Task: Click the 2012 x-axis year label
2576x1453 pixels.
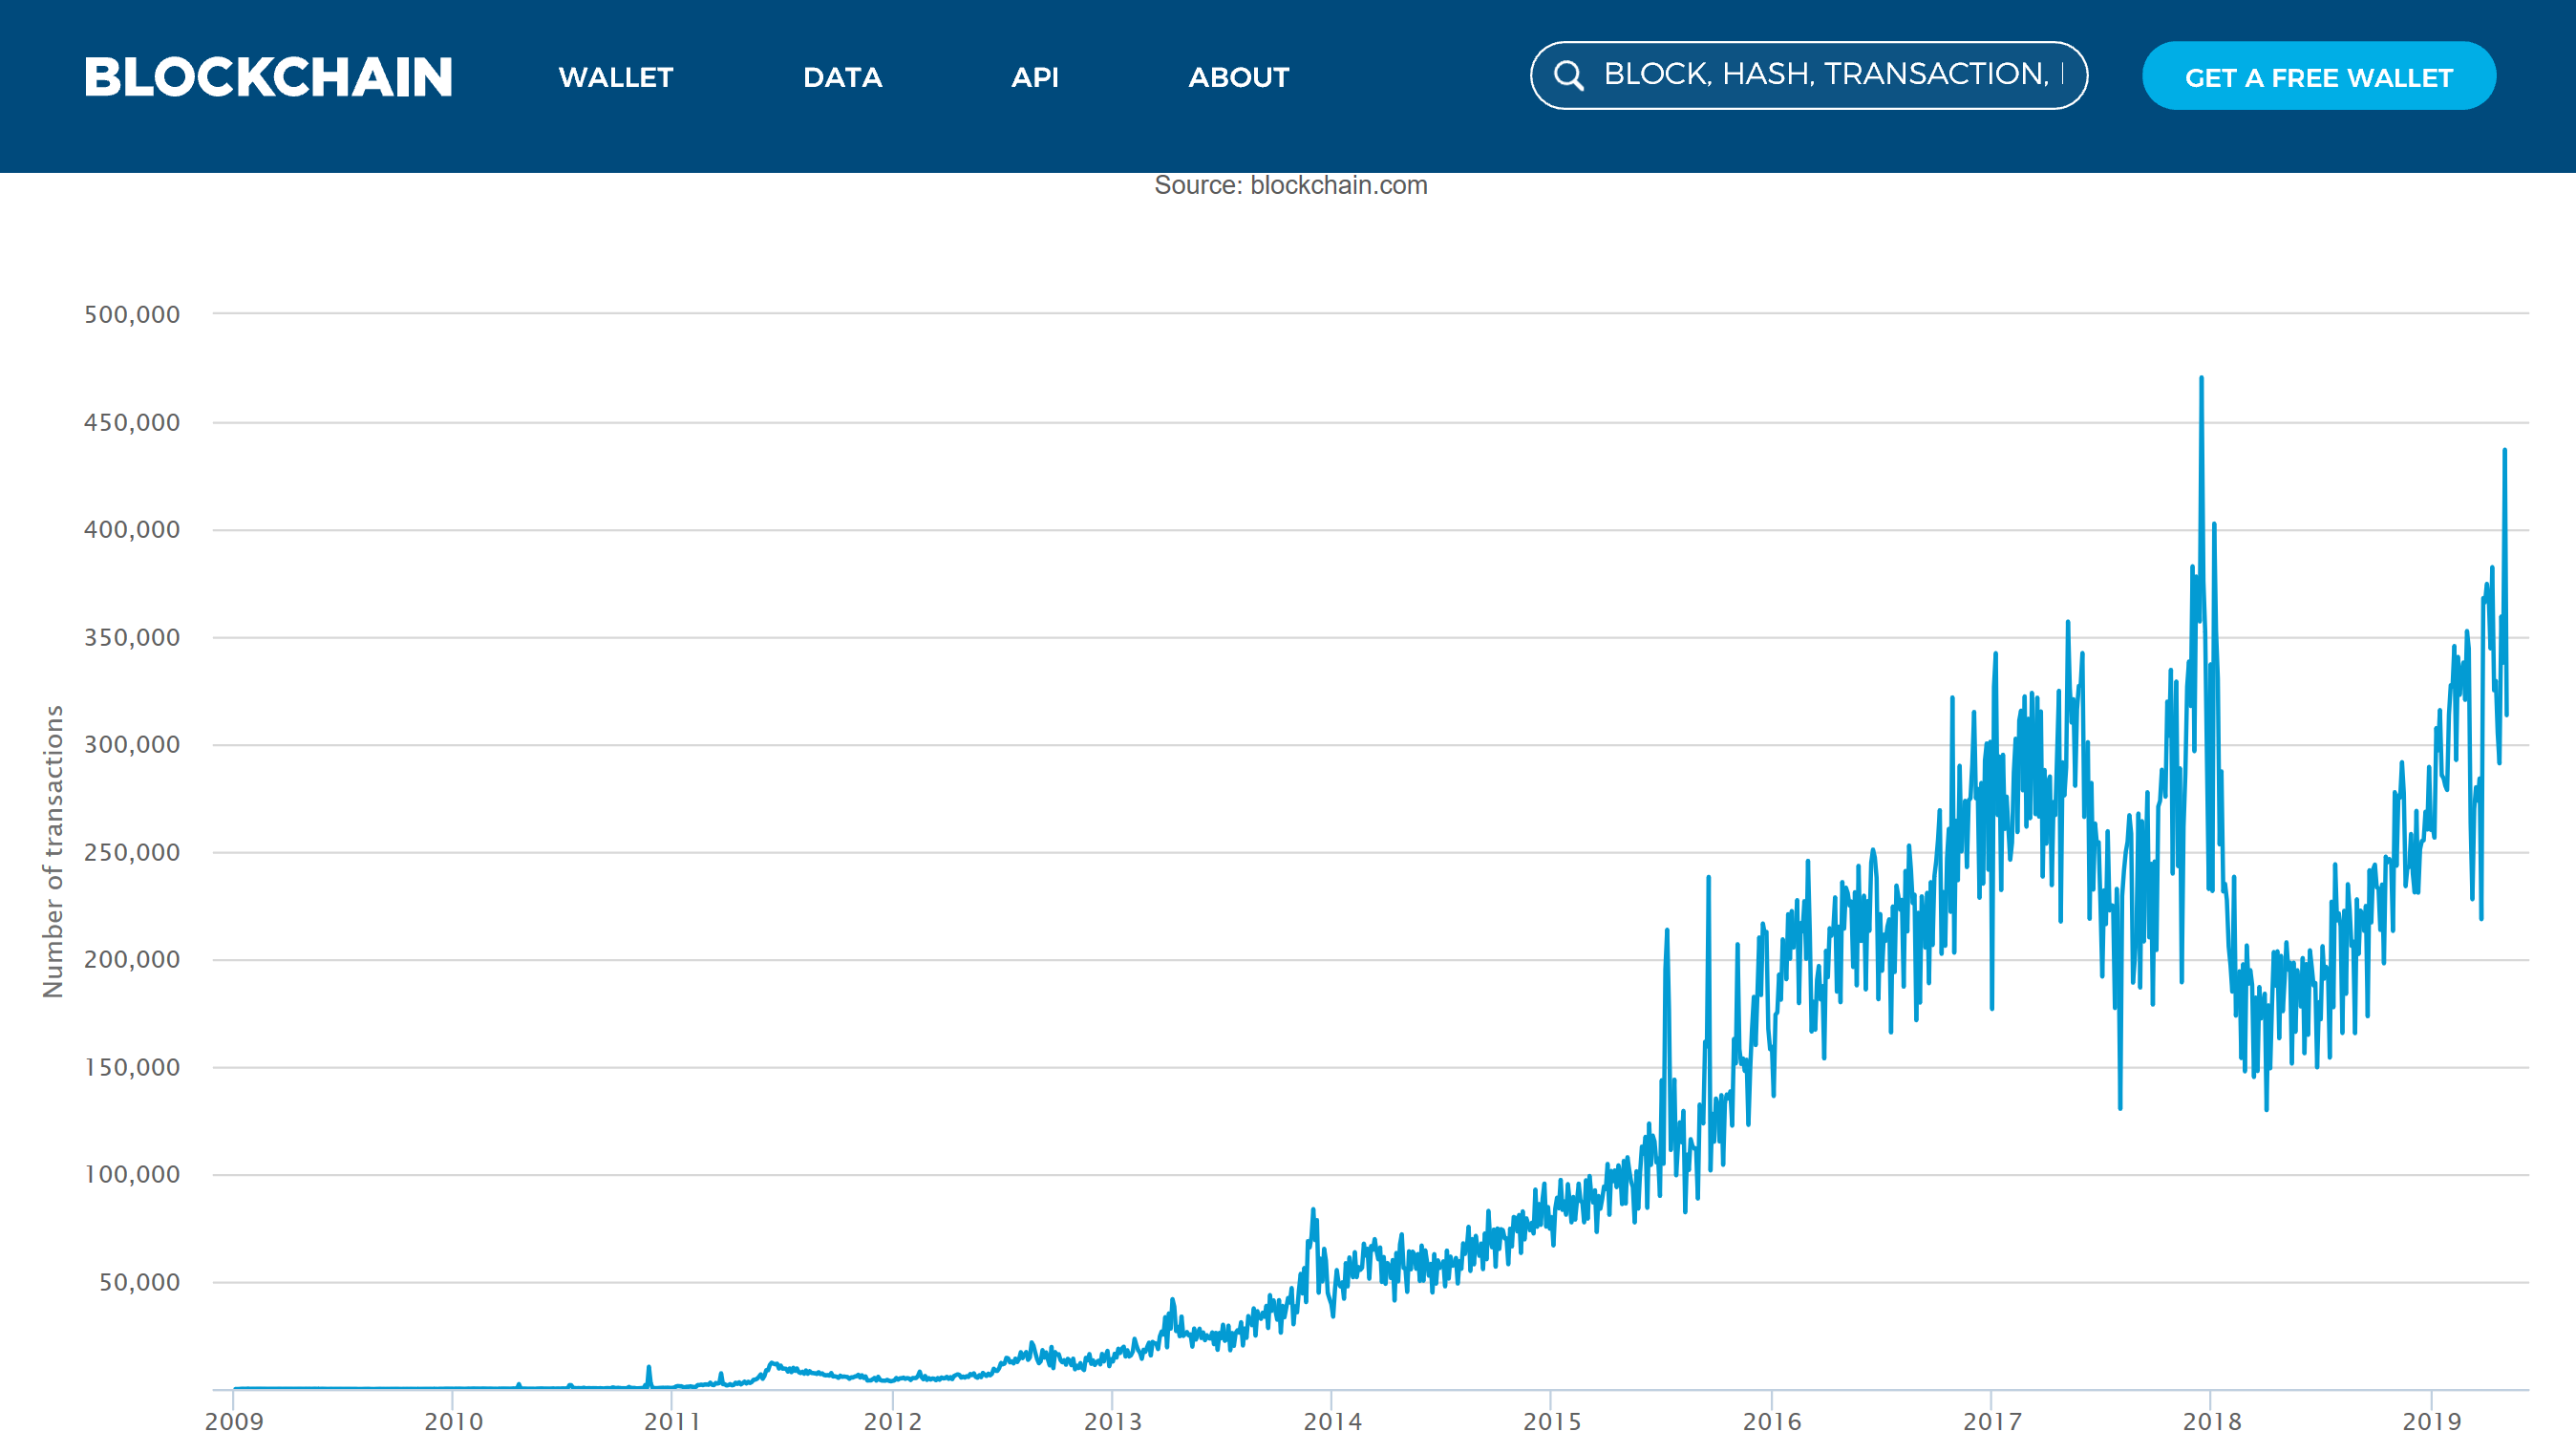Action: (892, 1421)
